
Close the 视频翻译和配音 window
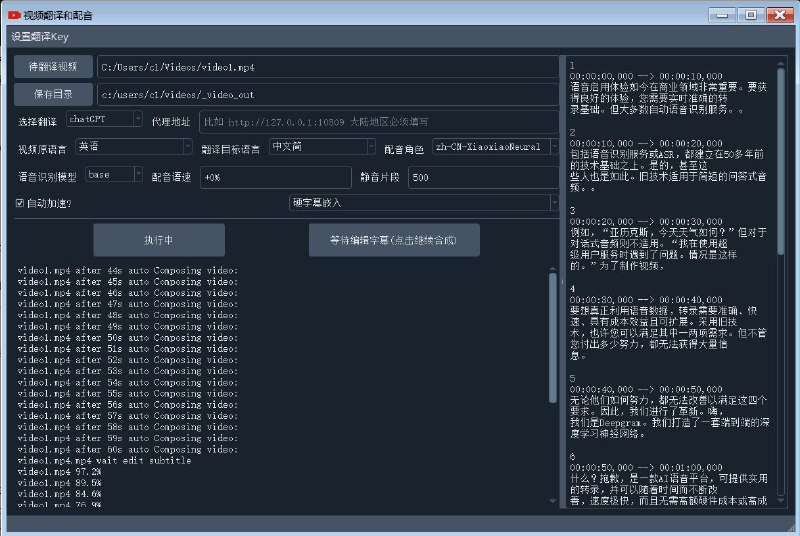tap(780, 15)
